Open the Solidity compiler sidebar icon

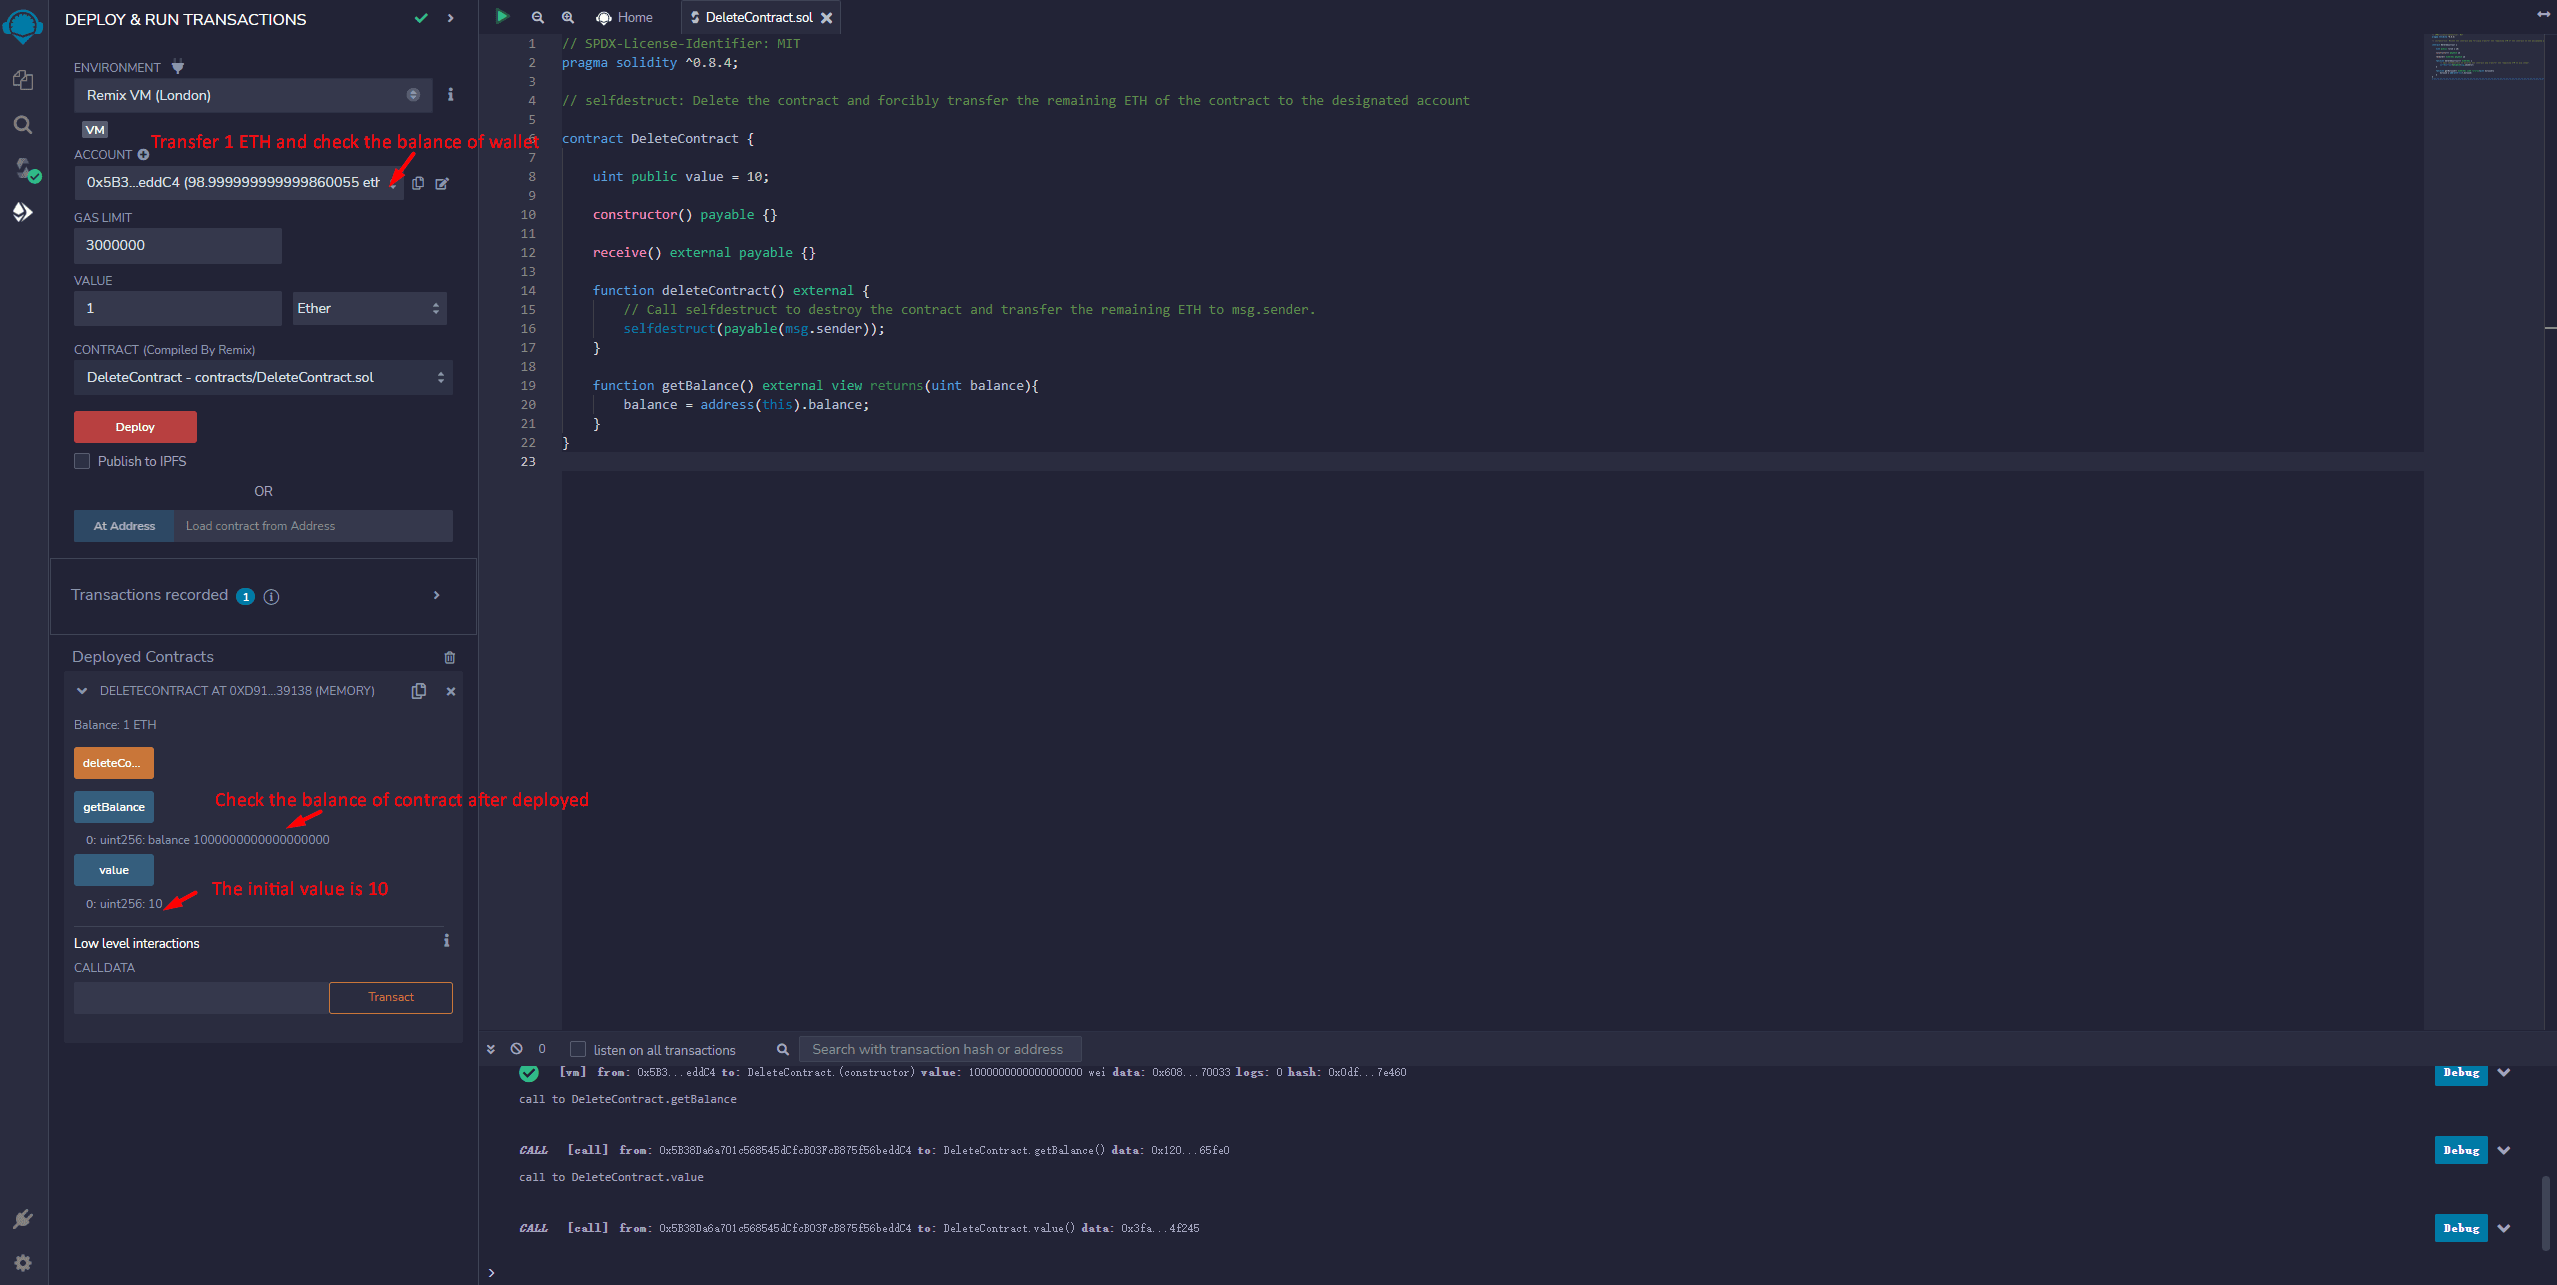(x=22, y=170)
